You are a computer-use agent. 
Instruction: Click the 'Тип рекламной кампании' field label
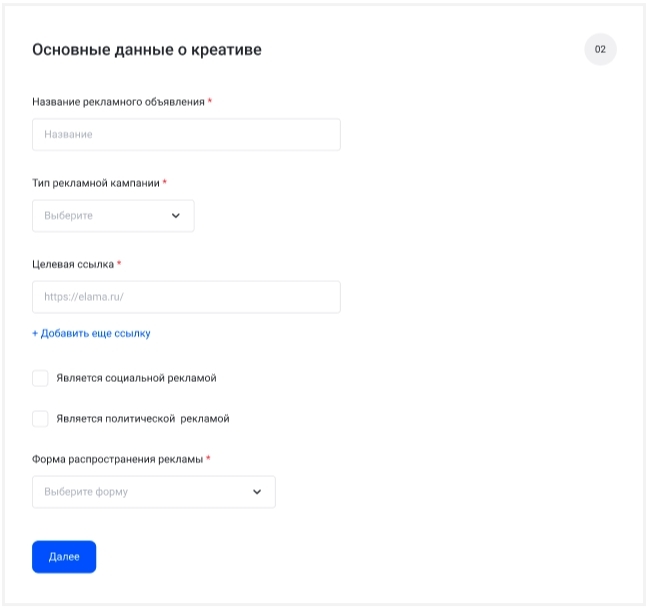coord(96,183)
